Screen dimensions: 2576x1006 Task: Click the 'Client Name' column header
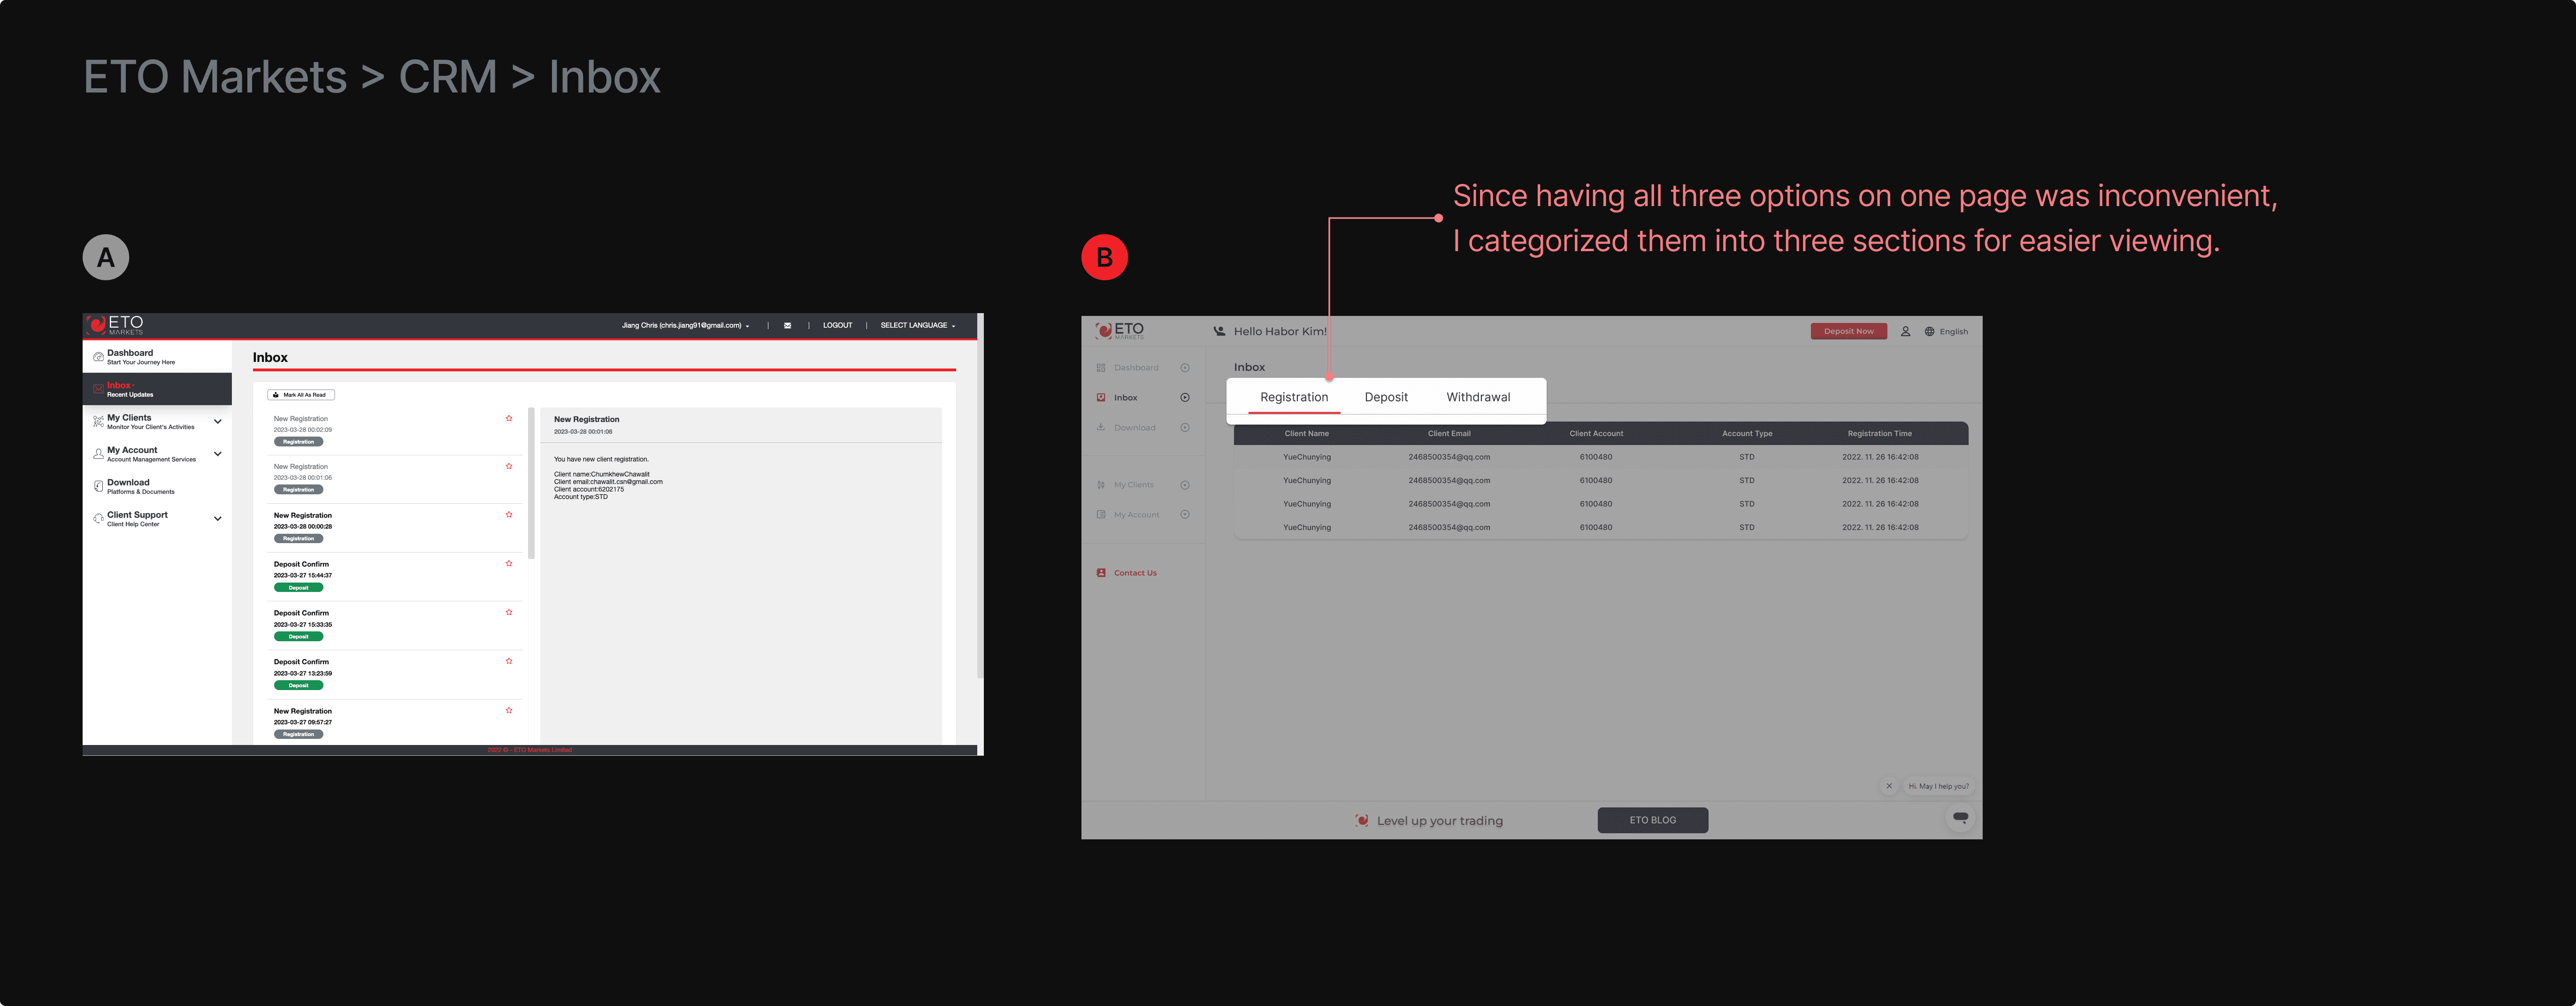tap(1307, 434)
